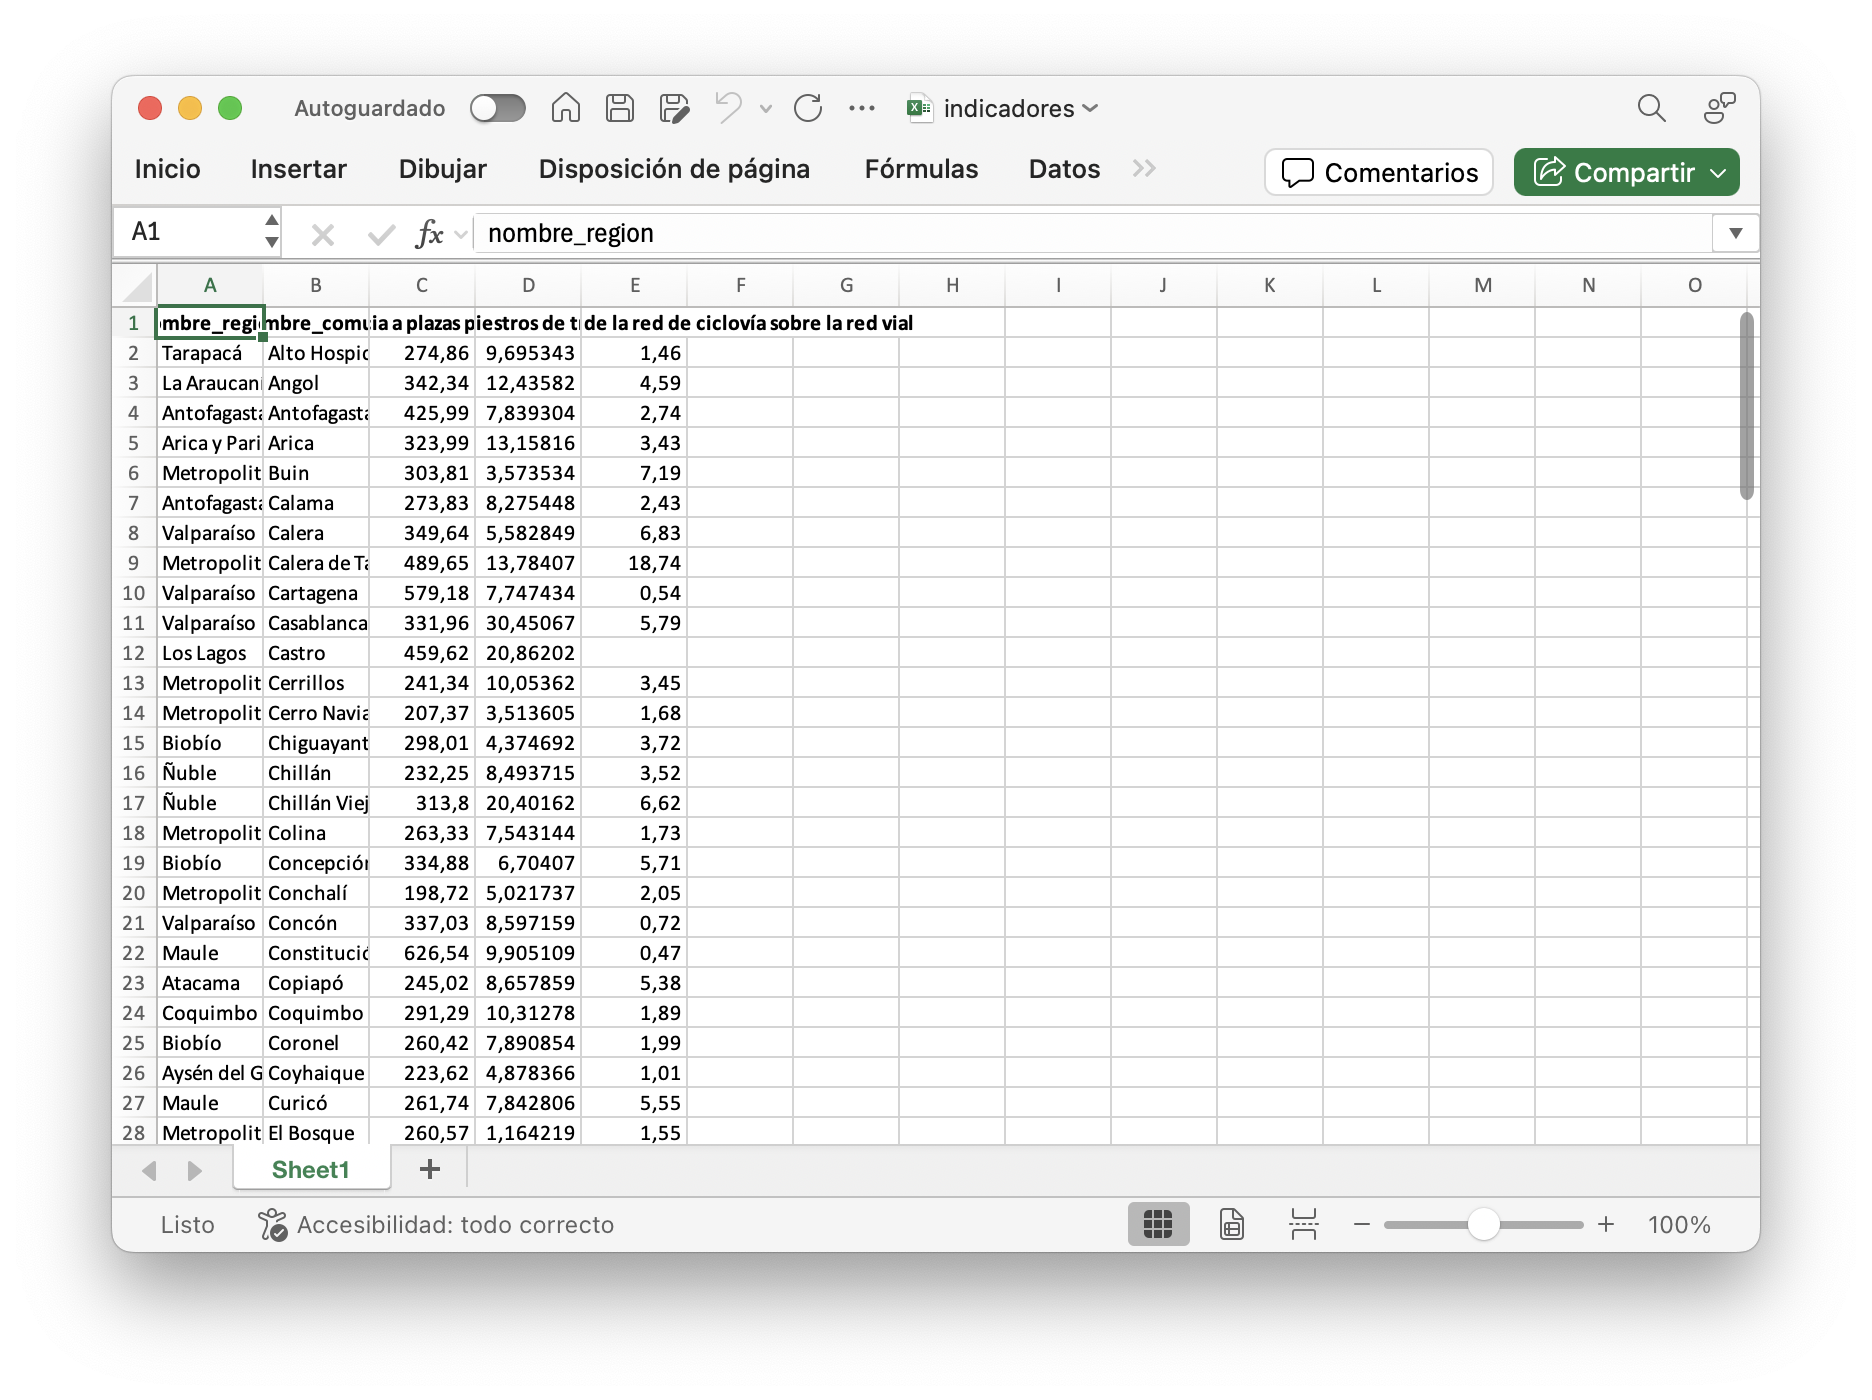Add a new sheet with plus button

430,1169
